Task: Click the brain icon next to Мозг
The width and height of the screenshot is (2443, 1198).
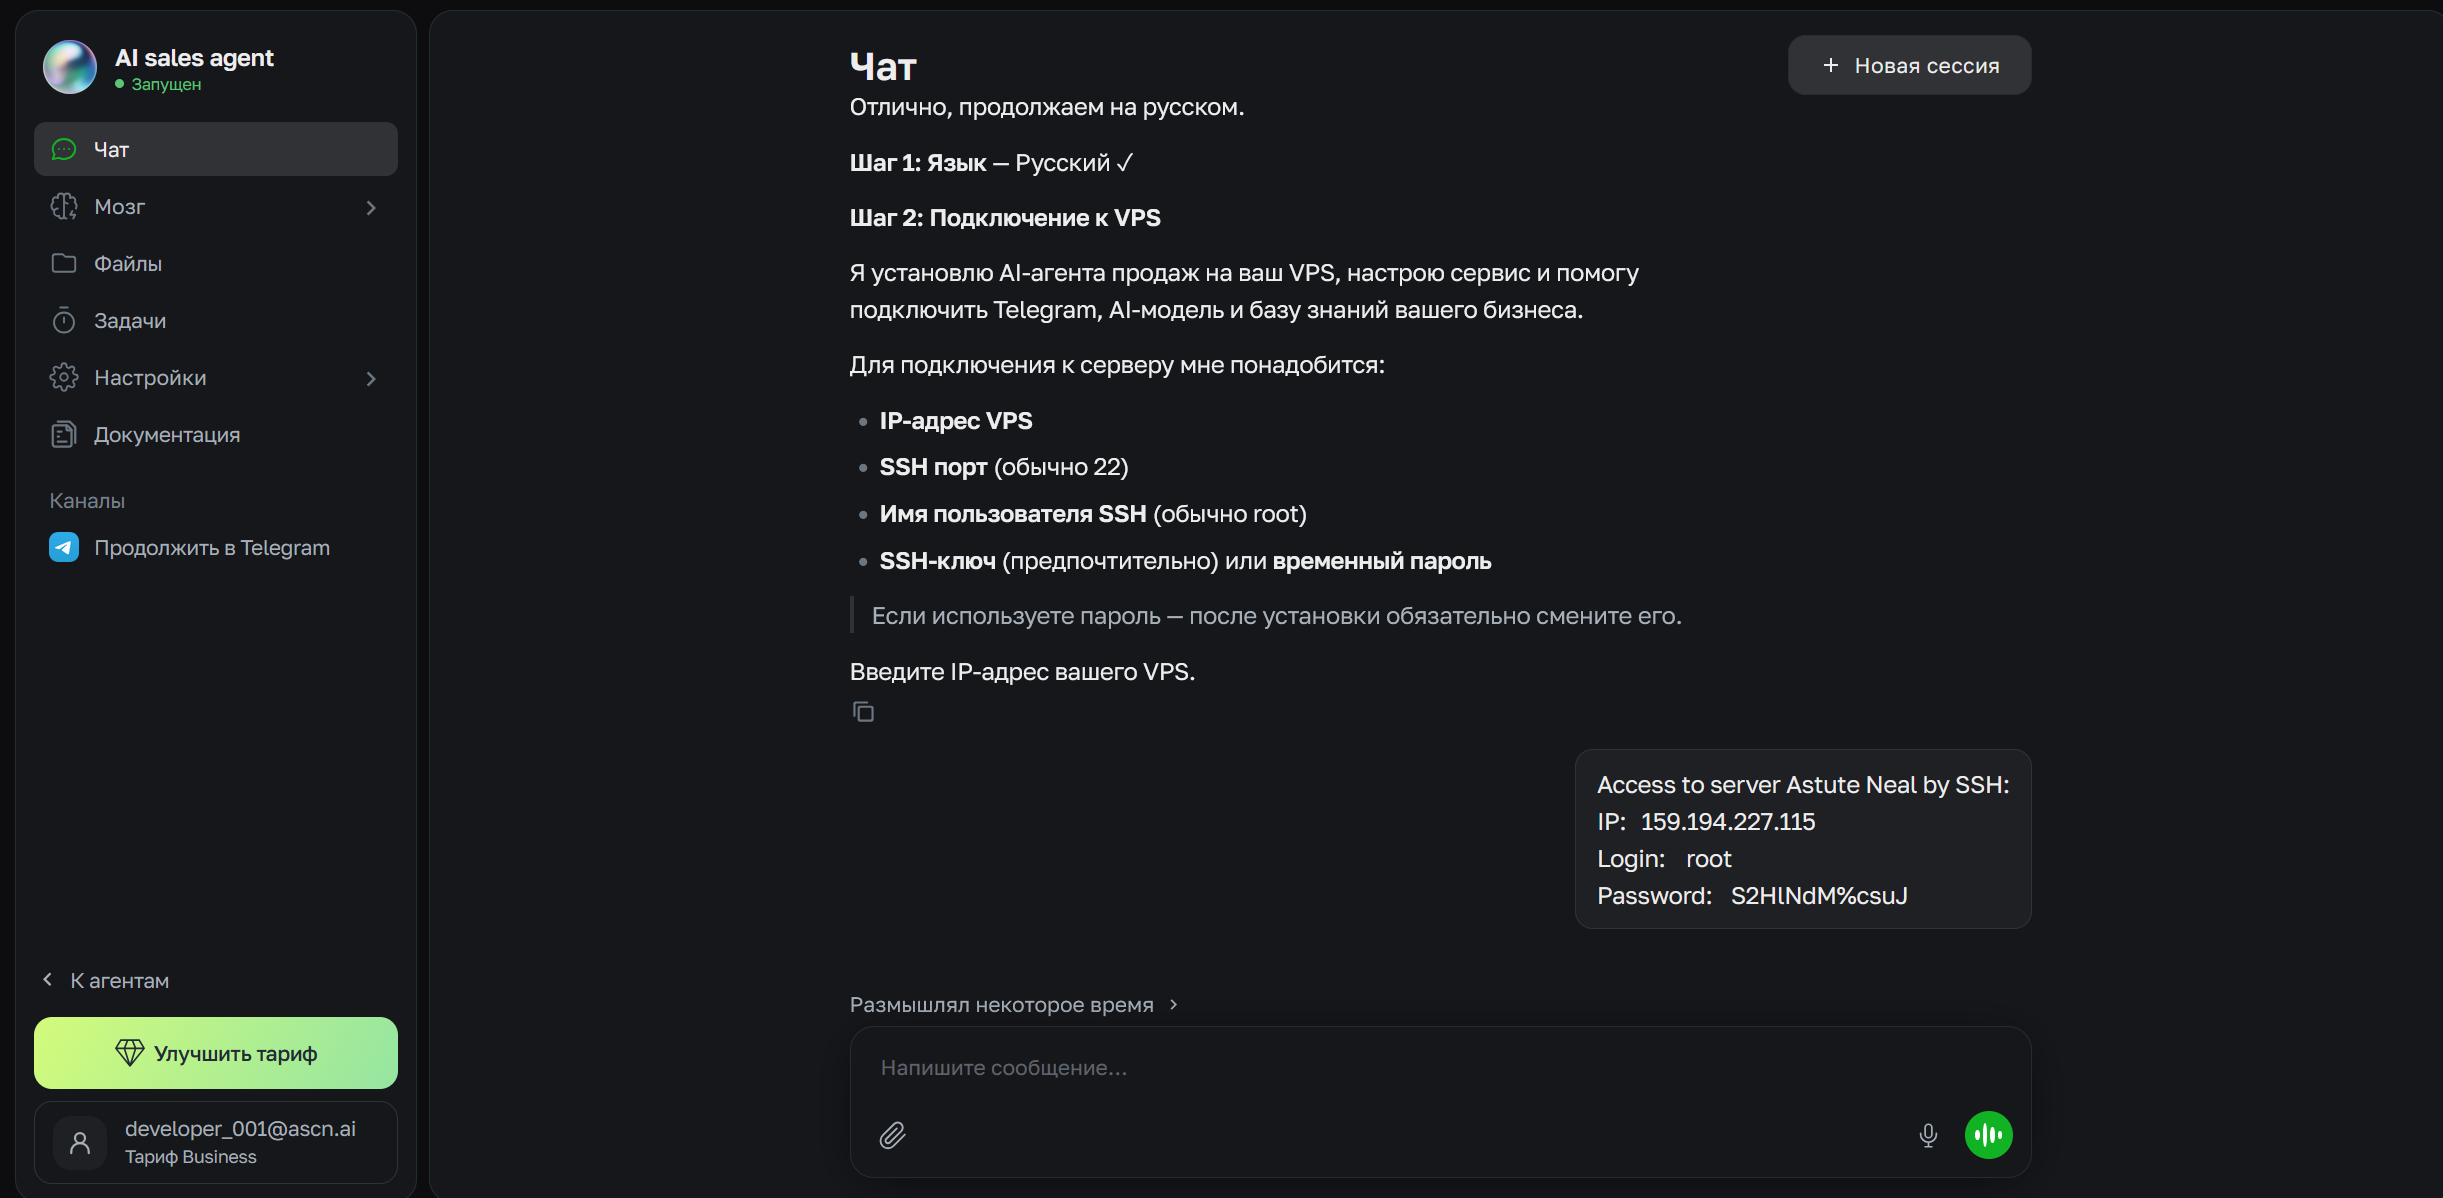Action: coord(64,206)
